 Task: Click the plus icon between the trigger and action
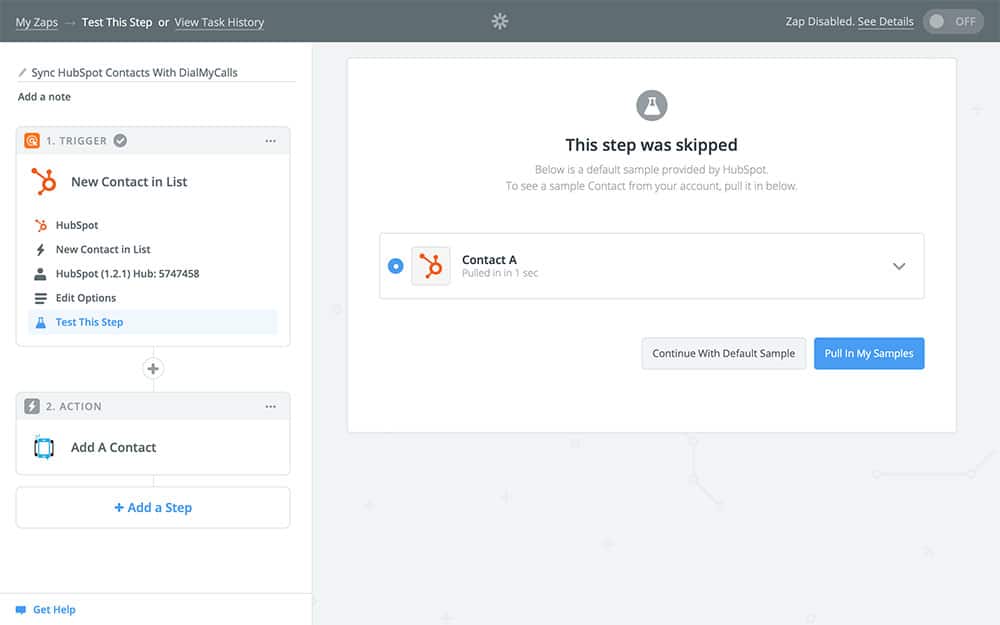pyautogui.click(x=153, y=369)
